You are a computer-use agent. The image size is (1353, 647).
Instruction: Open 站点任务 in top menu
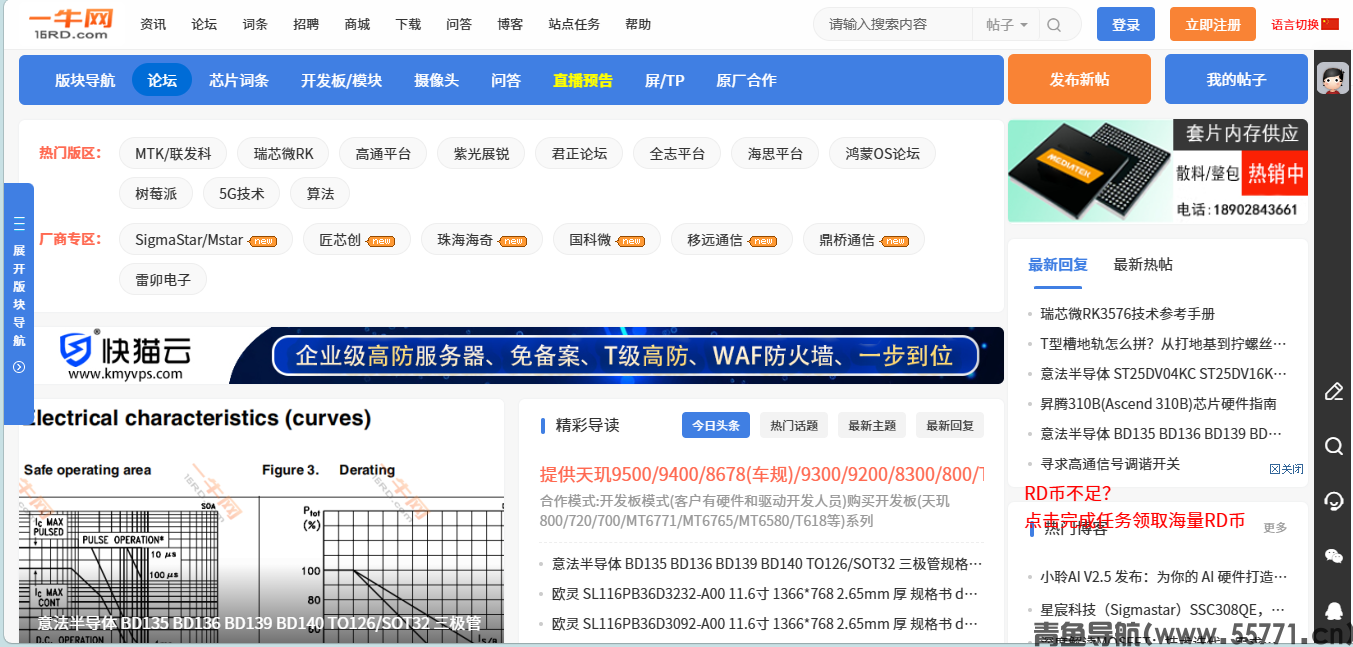tap(574, 24)
